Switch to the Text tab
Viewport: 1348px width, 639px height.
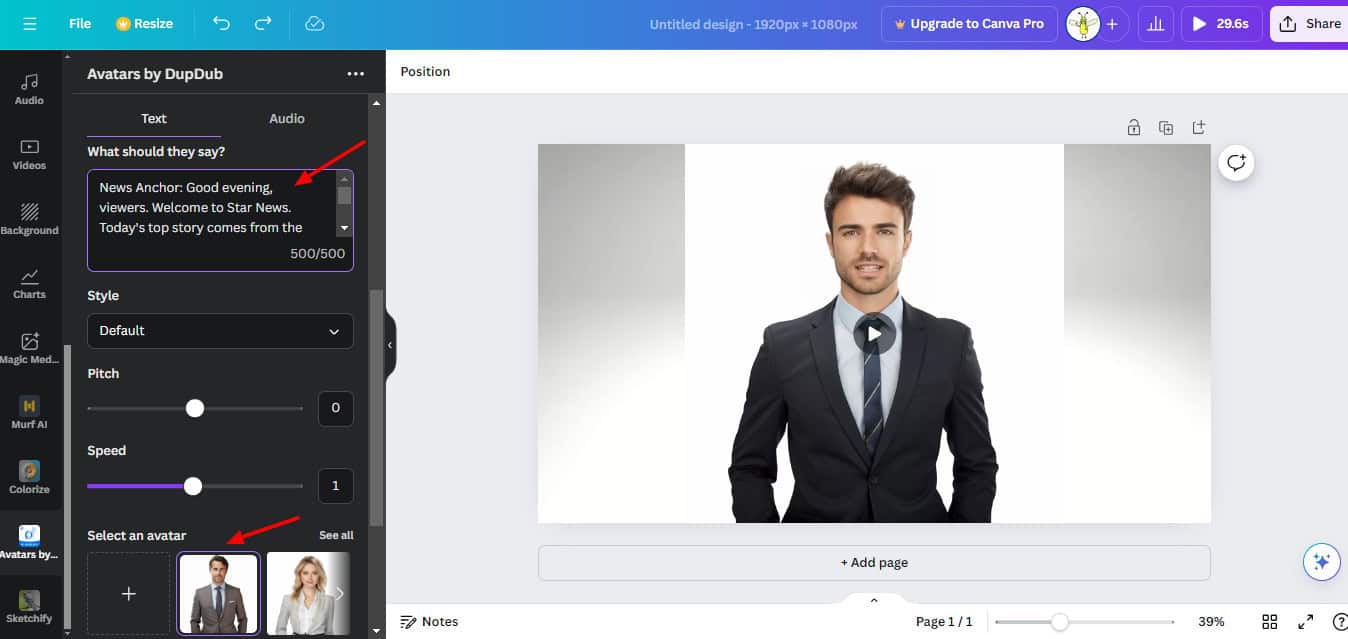coord(154,118)
